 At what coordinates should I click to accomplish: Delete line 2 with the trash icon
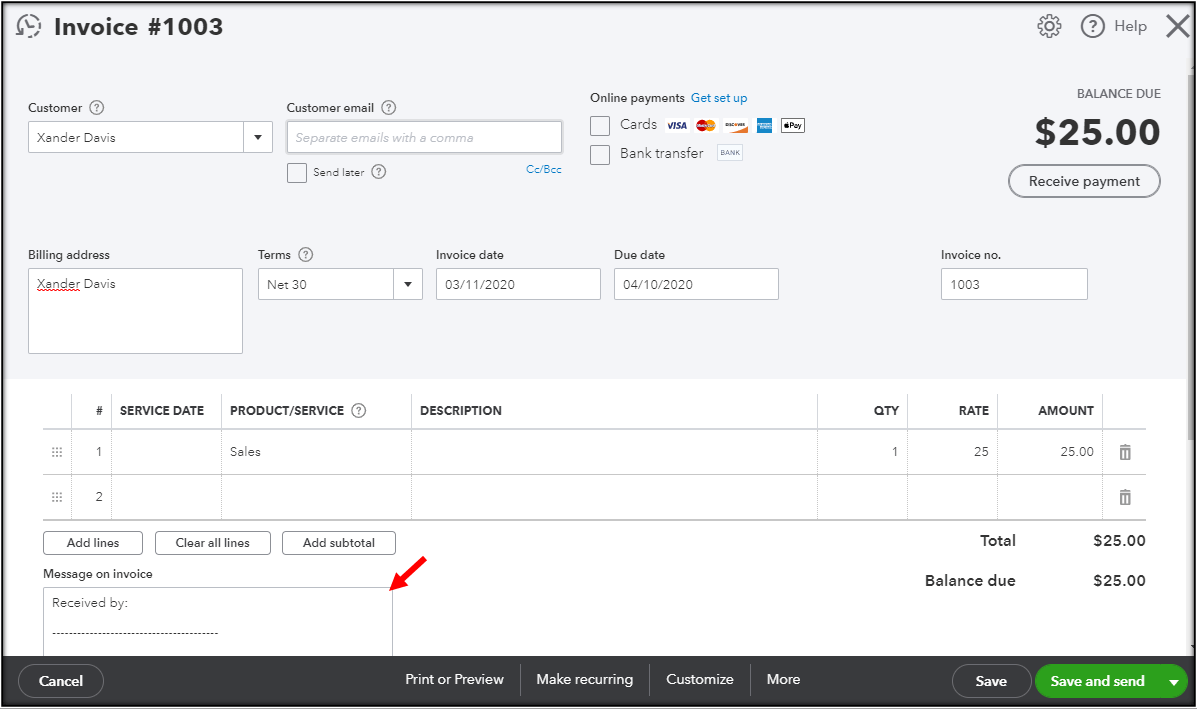pos(1124,498)
